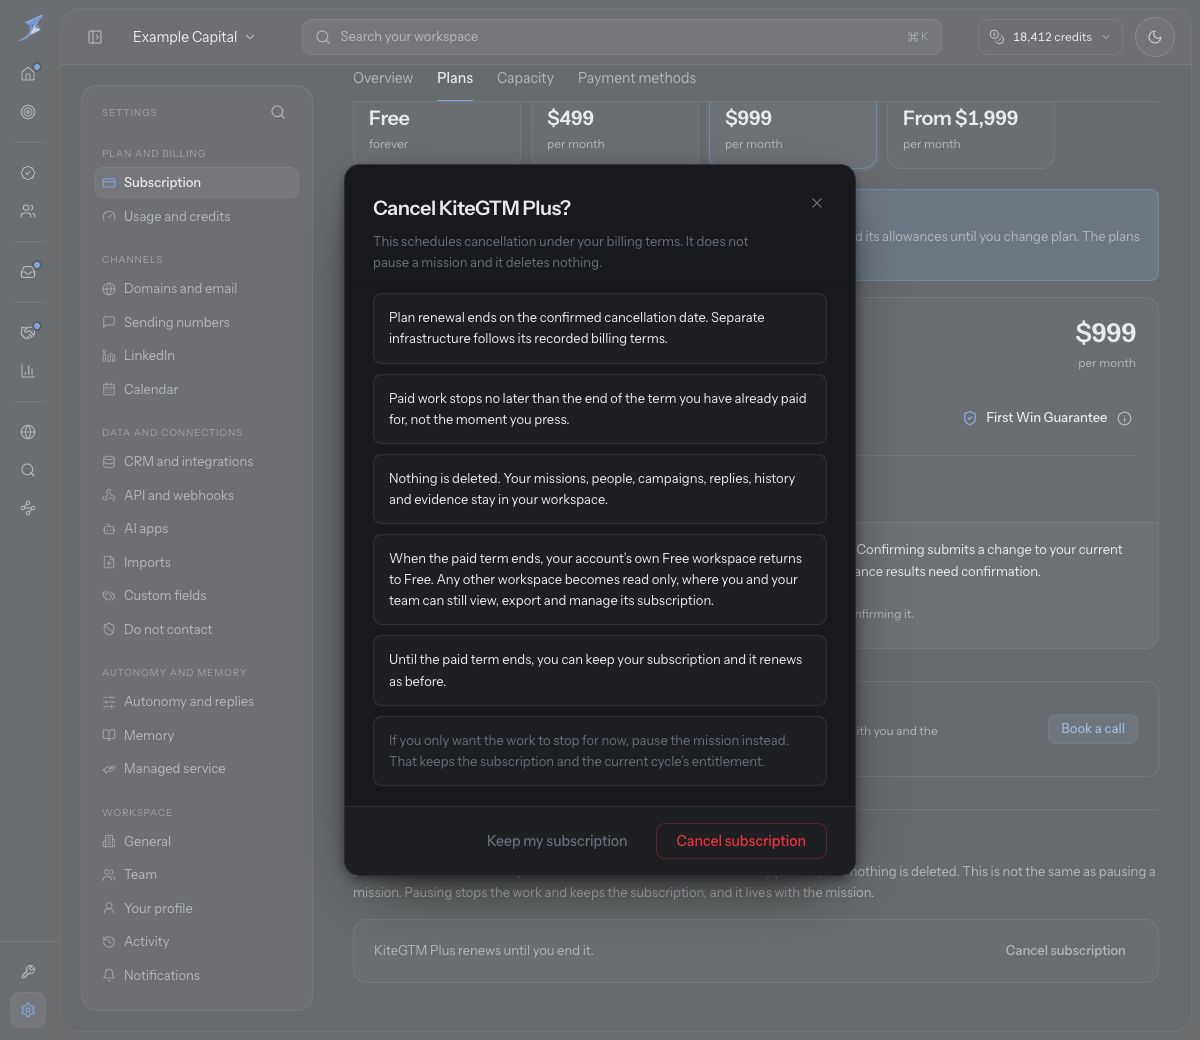Close the Cancel KiteGTM Plus dialog
The height and width of the screenshot is (1040, 1200).
[x=817, y=203]
